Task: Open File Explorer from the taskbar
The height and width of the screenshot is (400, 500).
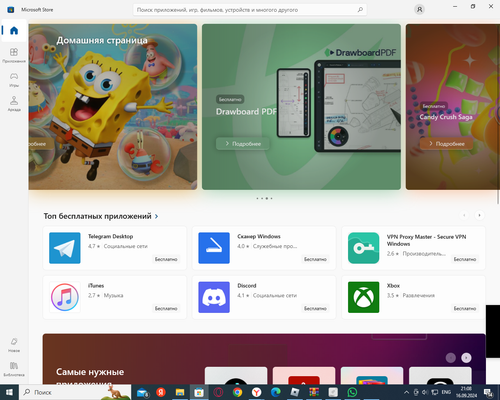Action: (x=180, y=392)
